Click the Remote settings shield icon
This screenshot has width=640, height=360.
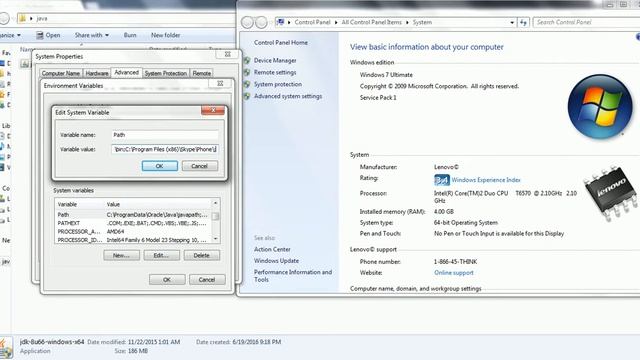[x=247, y=72]
